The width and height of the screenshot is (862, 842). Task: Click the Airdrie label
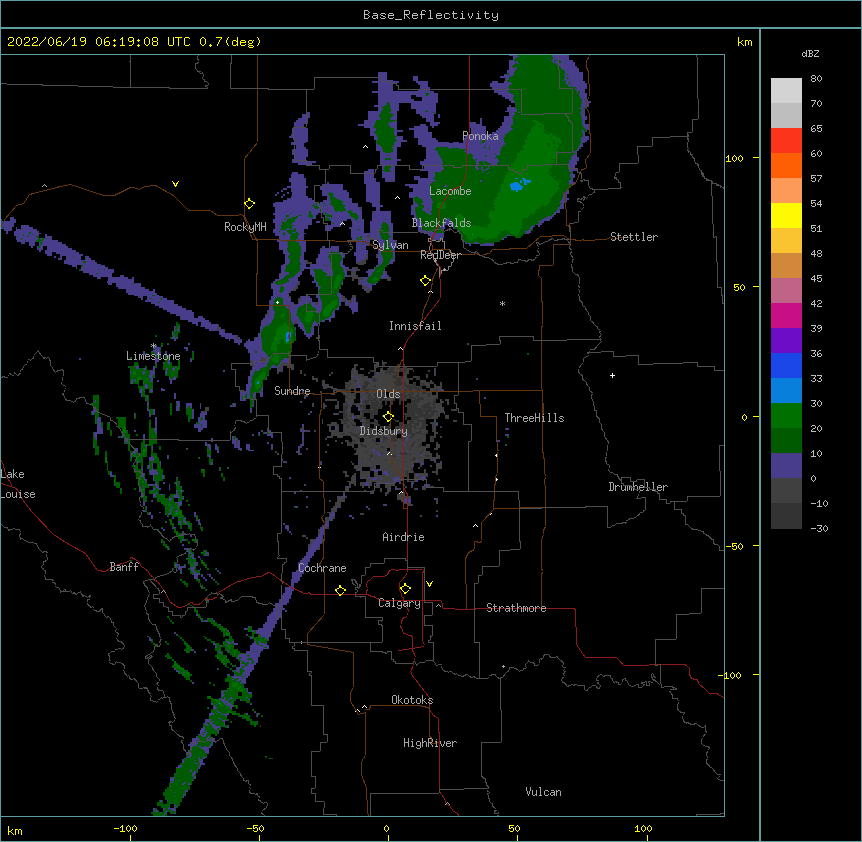(x=404, y=537)
